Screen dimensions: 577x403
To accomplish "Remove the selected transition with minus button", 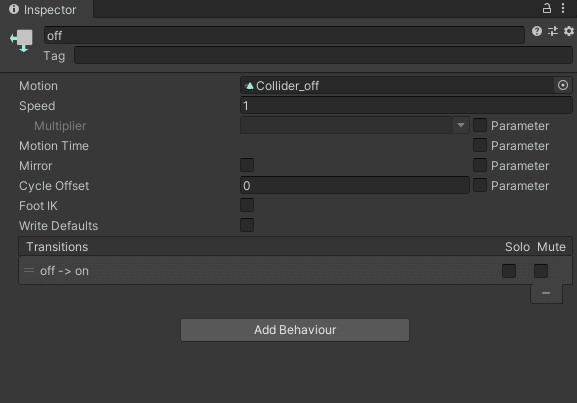I will pos(546,293).
